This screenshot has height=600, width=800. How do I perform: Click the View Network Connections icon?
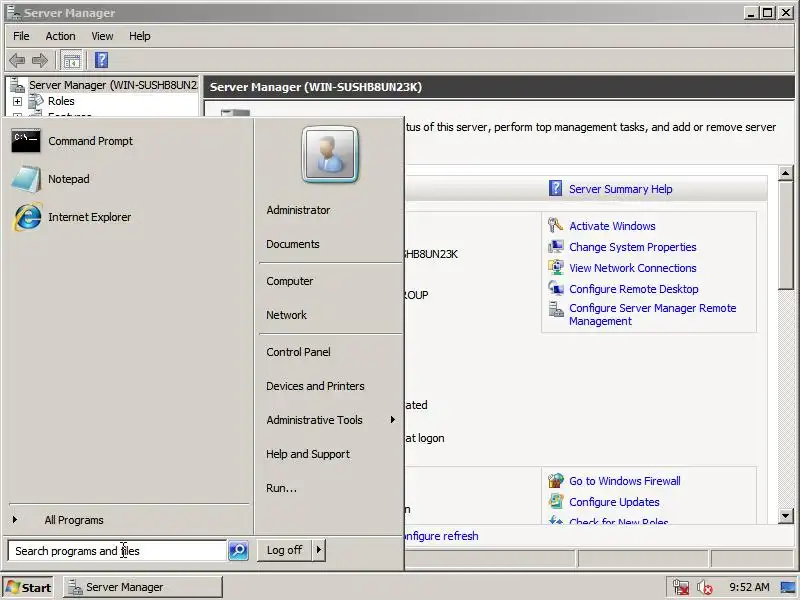tap(555, 267)
